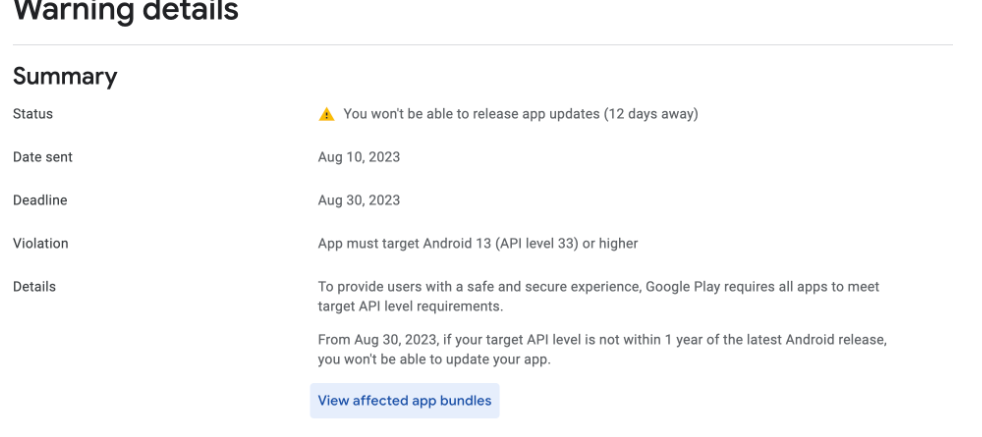Select the Date sent label
Screen dimensions: 982x437
[x=43, y=157]
